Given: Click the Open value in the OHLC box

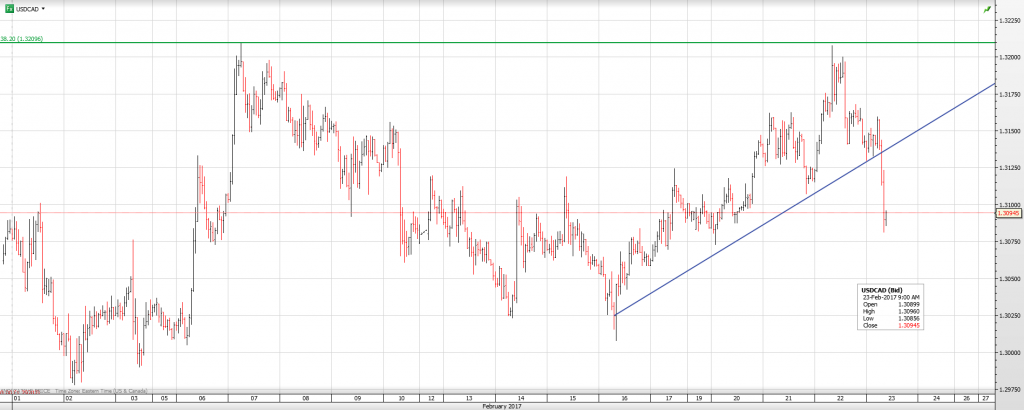Looking at the screenshot, I should 908,305.
